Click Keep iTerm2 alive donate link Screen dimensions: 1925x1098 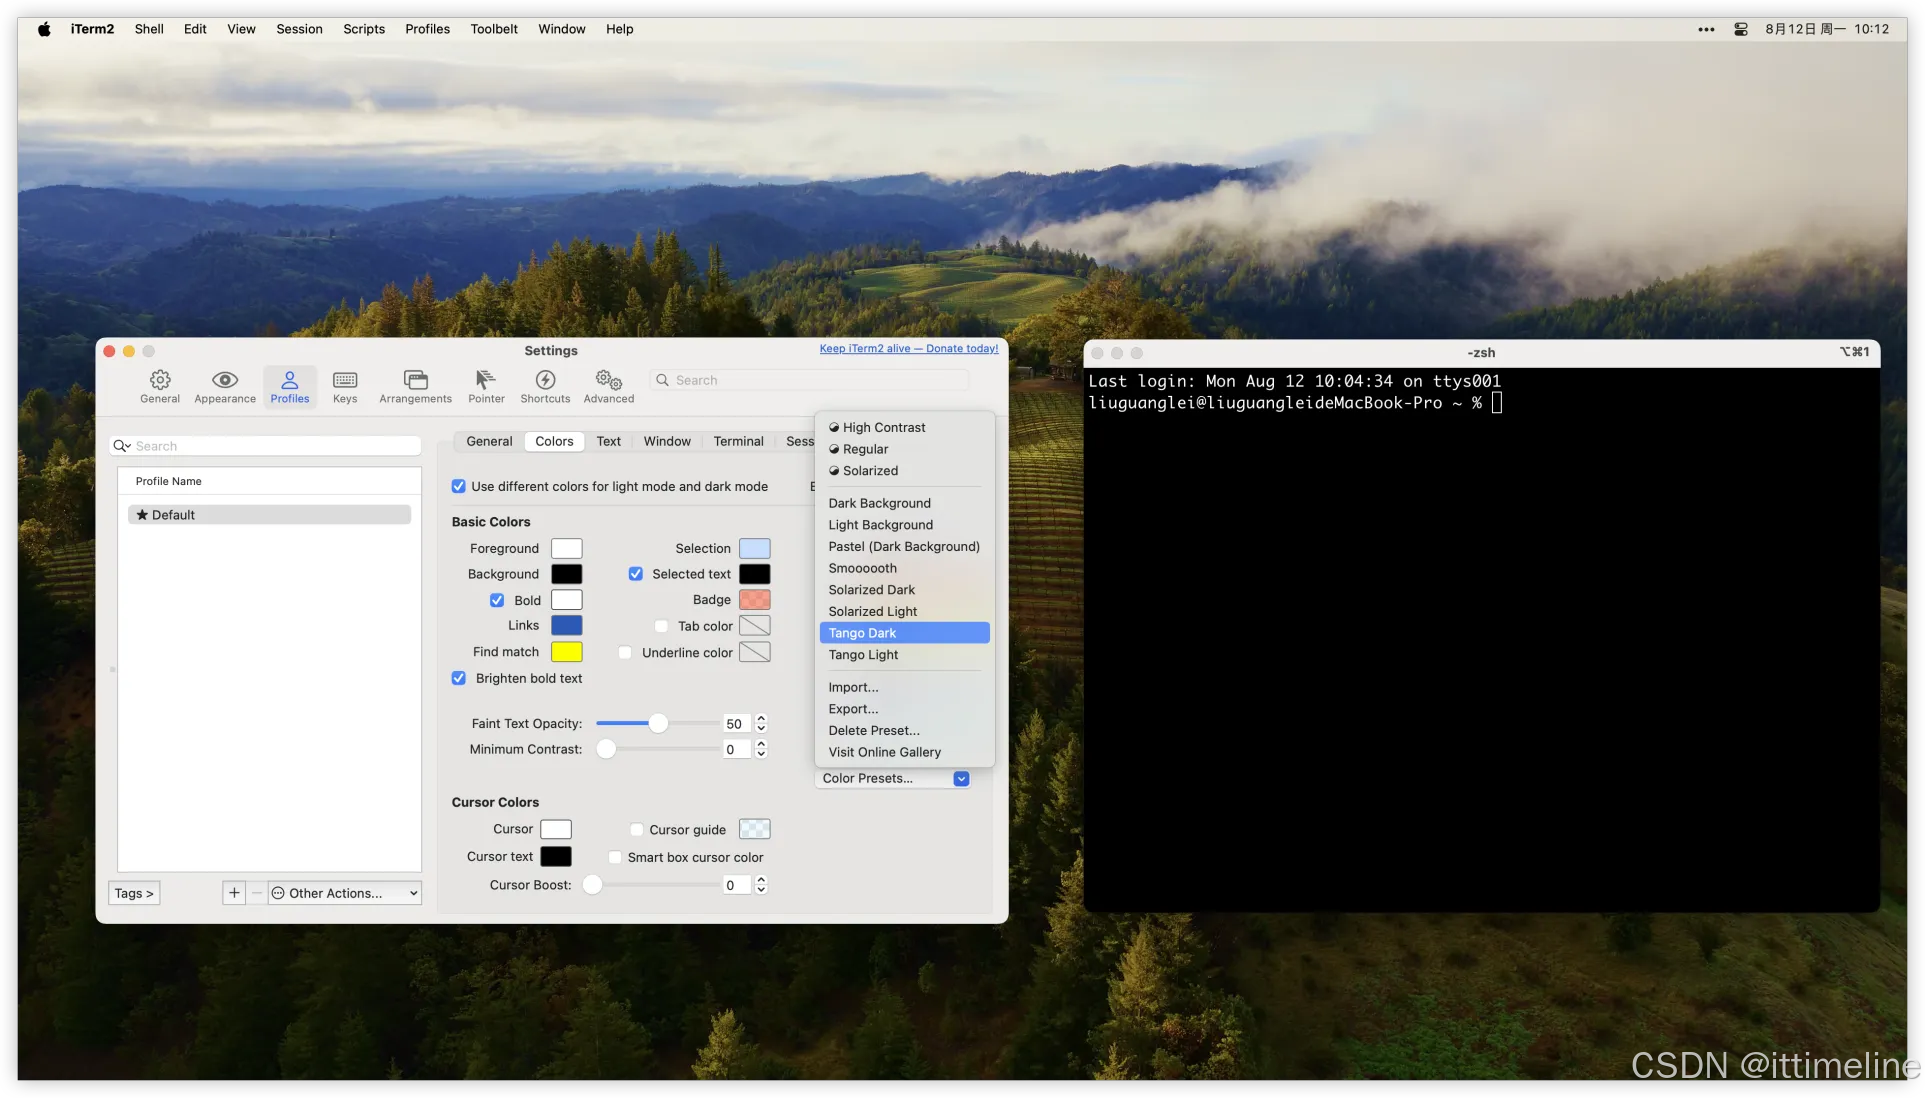point(908,349)
